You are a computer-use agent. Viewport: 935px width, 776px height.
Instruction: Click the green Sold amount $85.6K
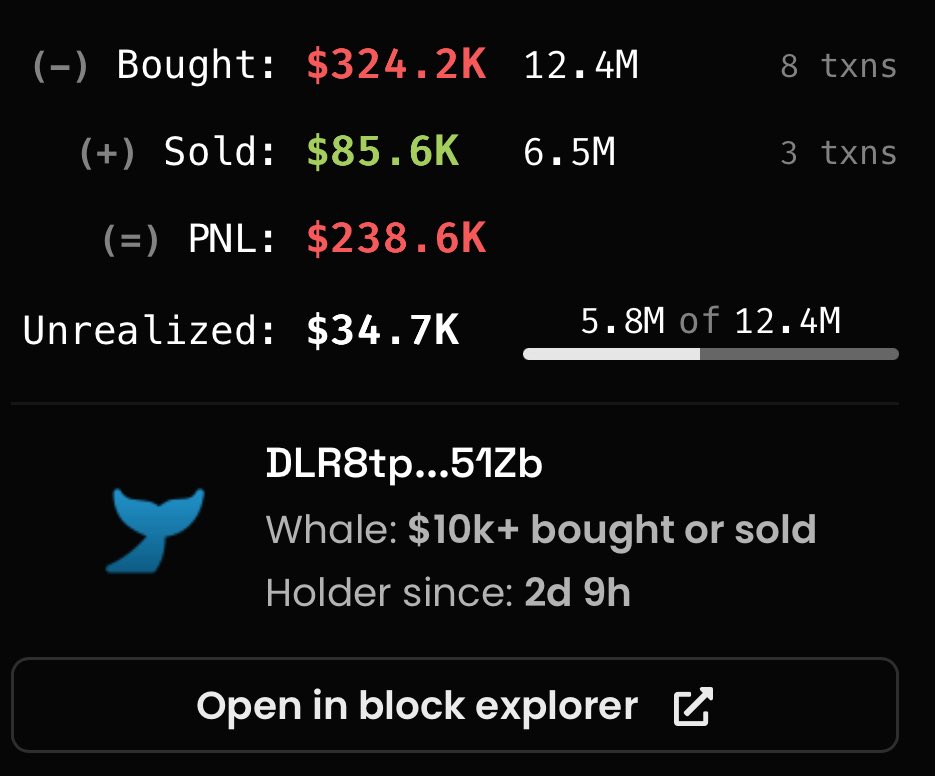coord(383,152)
